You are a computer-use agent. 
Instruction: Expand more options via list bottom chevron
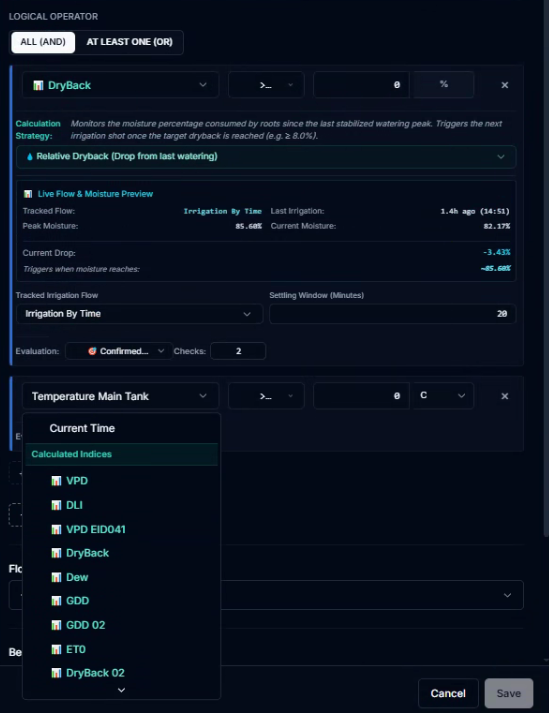point(121,690)
